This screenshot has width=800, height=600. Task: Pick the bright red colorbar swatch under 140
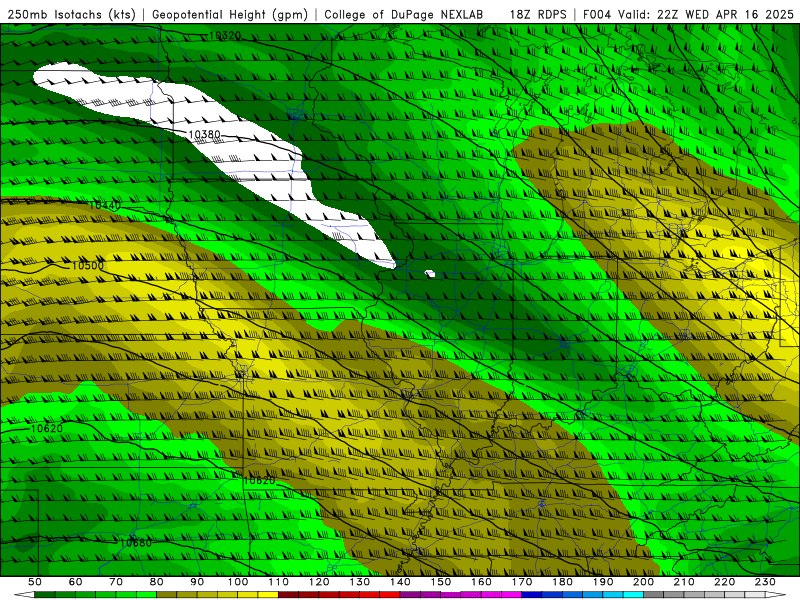pyautogui.click(x=390, y=595)
